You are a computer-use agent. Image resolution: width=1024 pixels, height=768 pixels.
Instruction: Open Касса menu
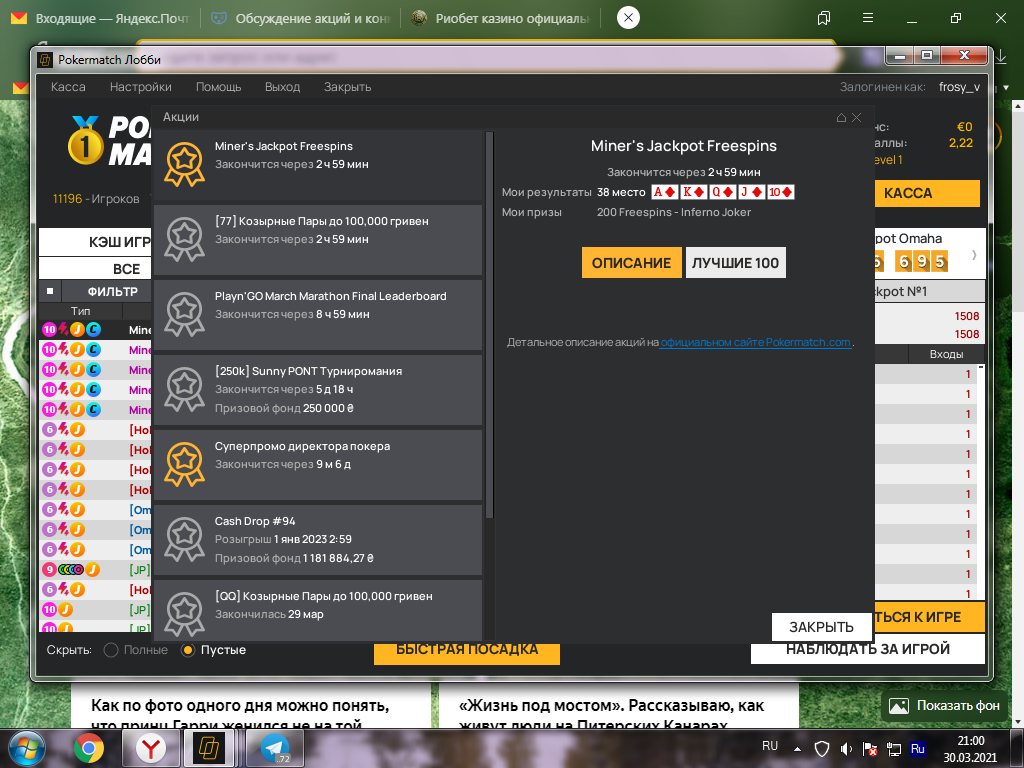[x=68, y=87]
